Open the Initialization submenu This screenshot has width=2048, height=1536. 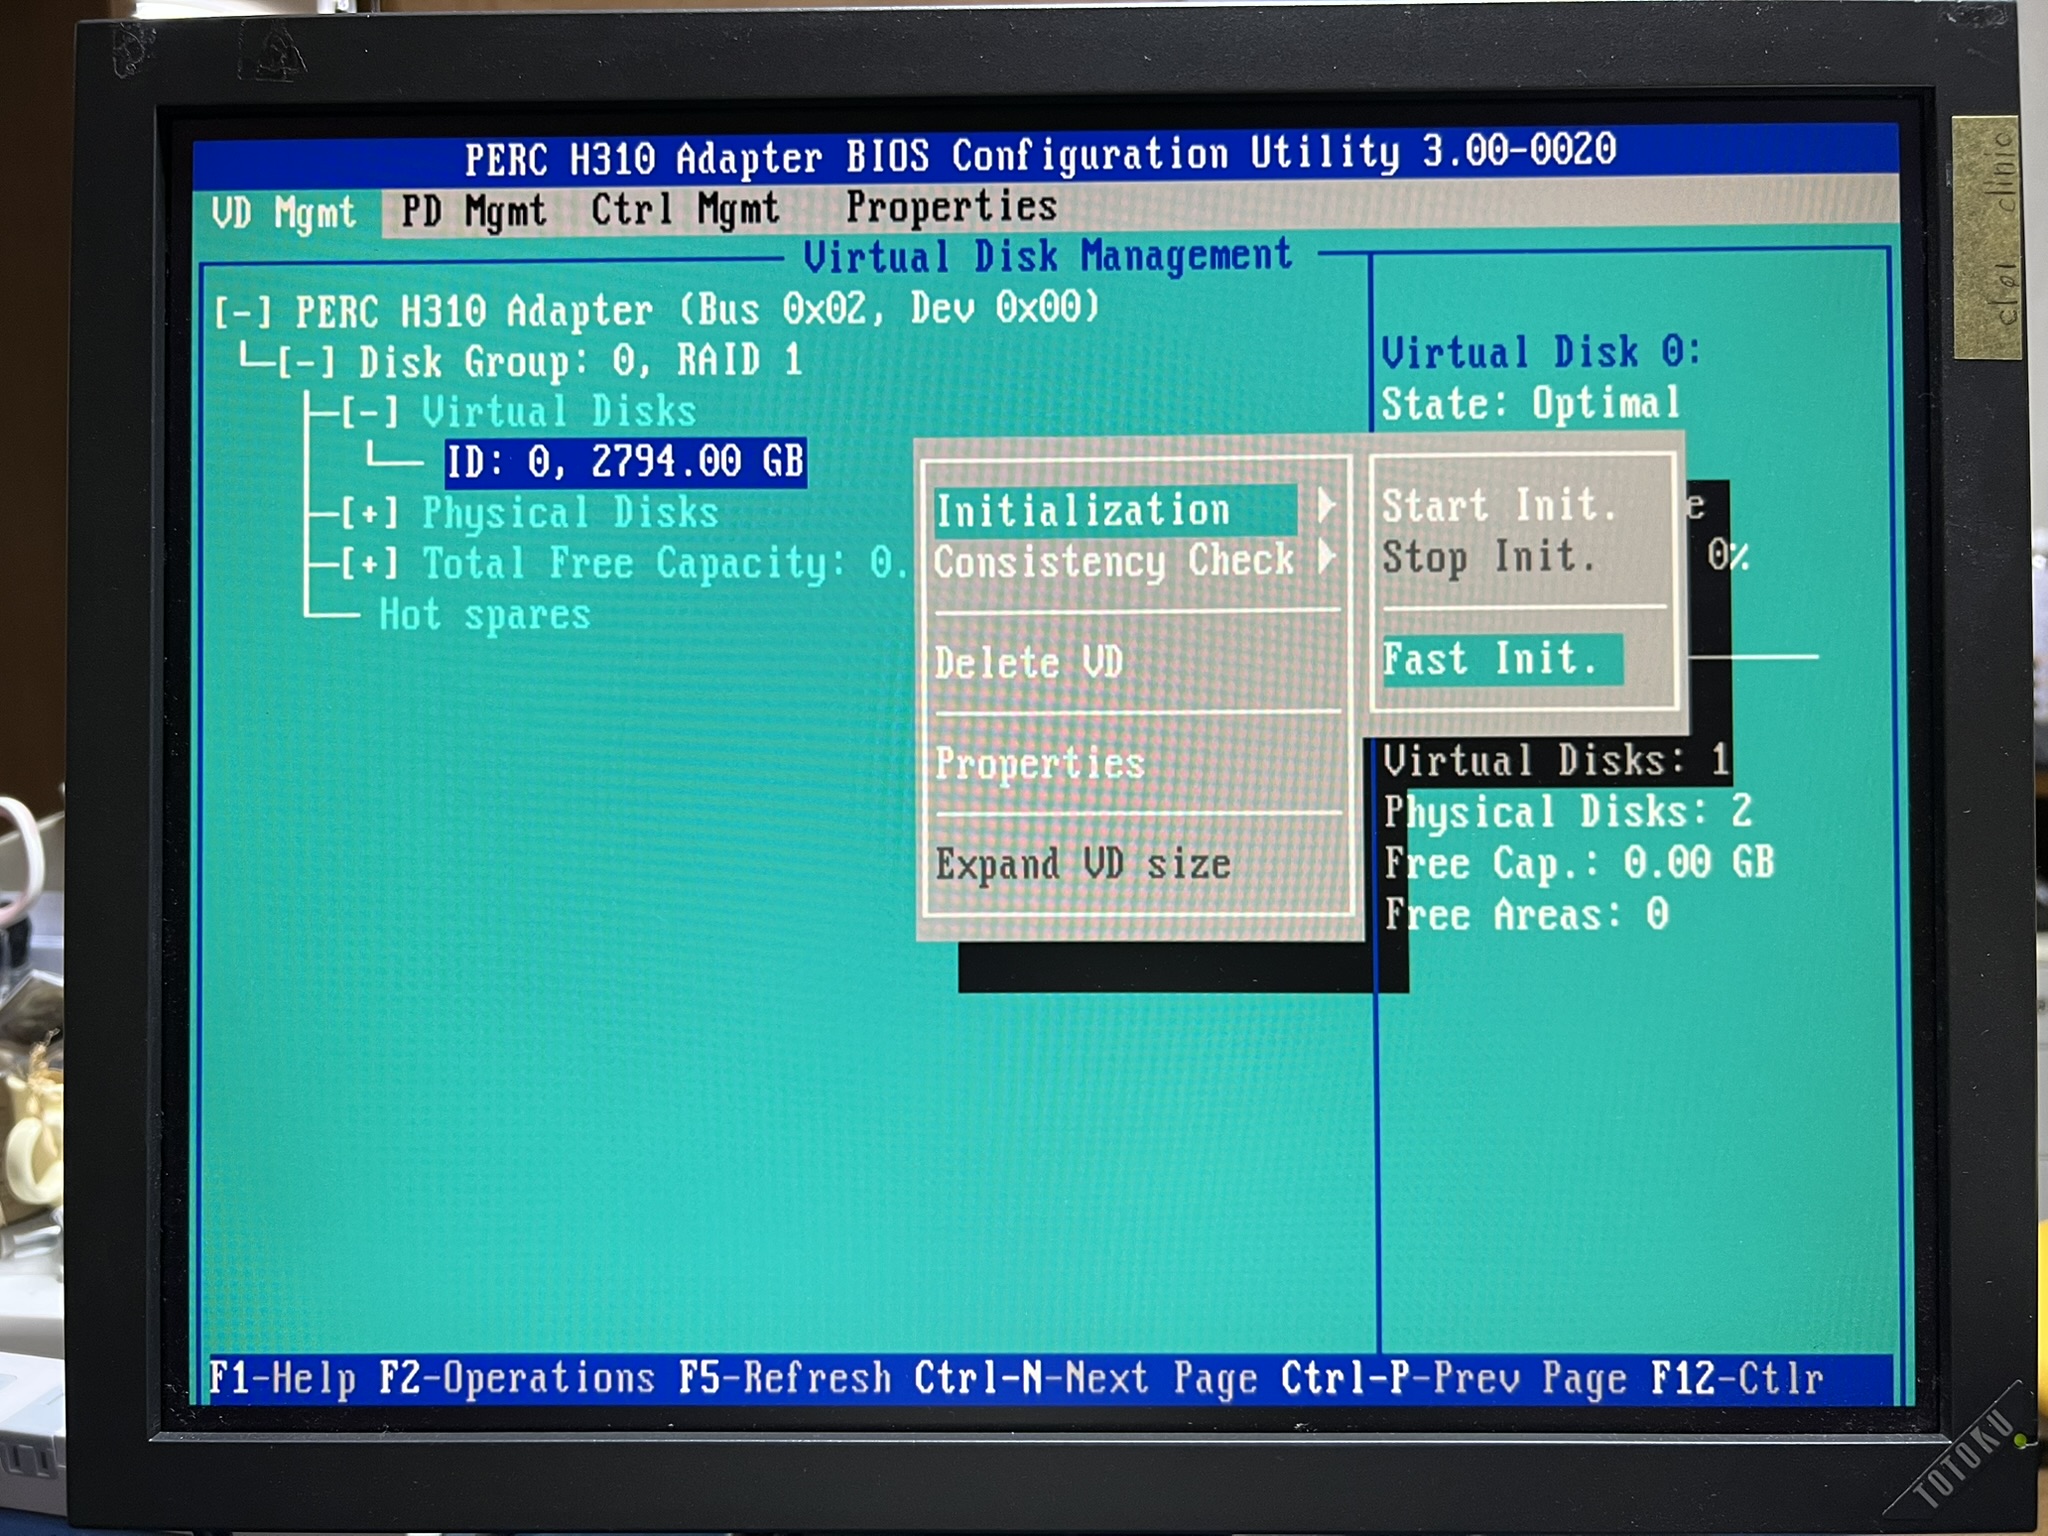pos(1116,510)
